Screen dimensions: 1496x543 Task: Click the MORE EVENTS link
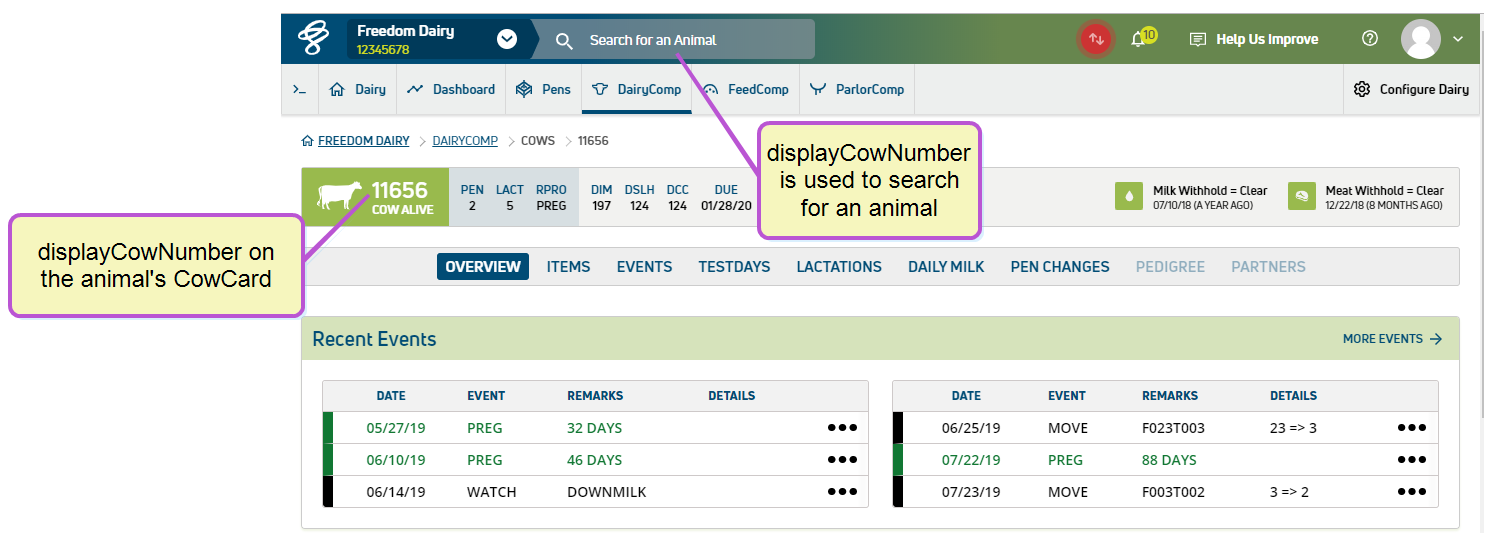[1392, 339]
